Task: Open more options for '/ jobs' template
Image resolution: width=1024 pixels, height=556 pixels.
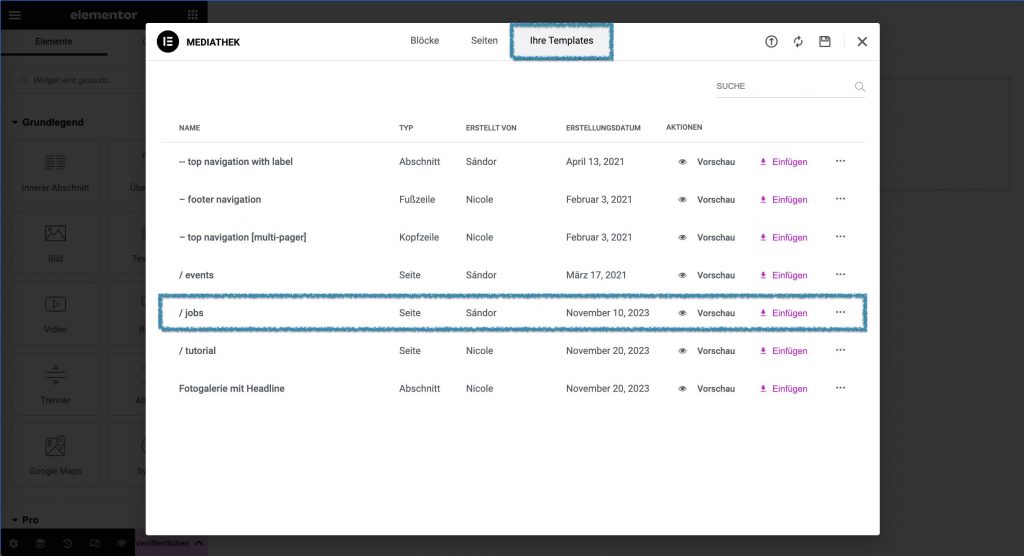Action: (840, 313)
